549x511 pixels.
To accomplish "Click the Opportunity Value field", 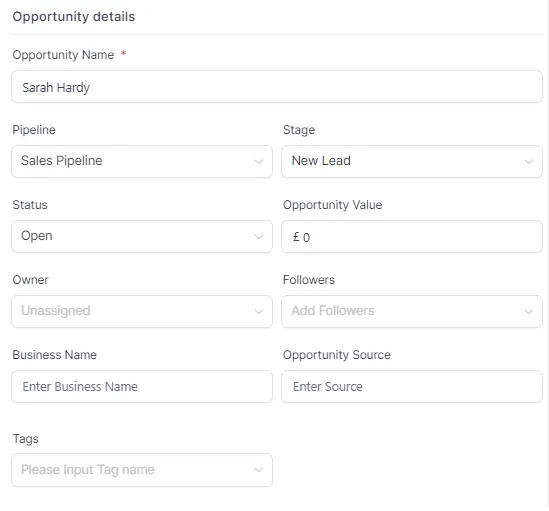I will tap(412, 236).
